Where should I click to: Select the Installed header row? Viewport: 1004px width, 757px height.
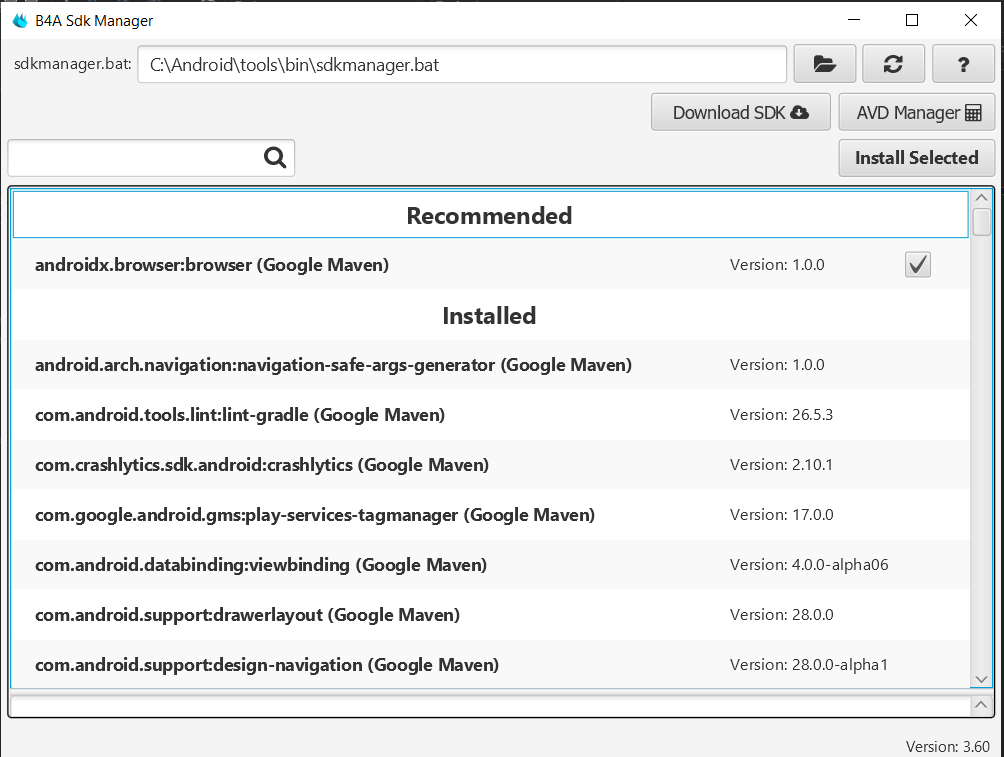490,315
